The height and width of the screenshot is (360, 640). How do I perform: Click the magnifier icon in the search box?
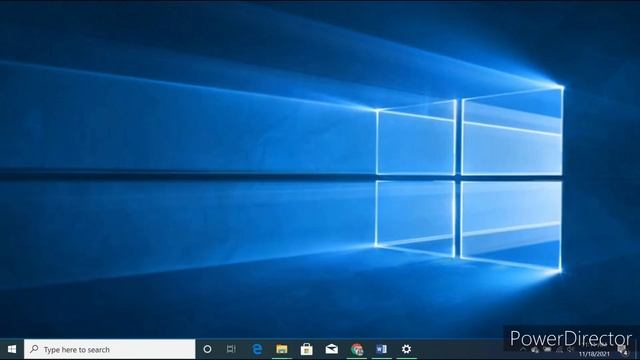(x=34, y=349)
